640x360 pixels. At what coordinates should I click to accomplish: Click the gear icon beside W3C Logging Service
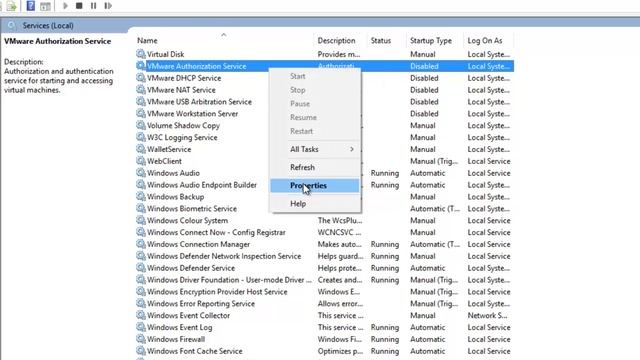[x=141, y=137]
